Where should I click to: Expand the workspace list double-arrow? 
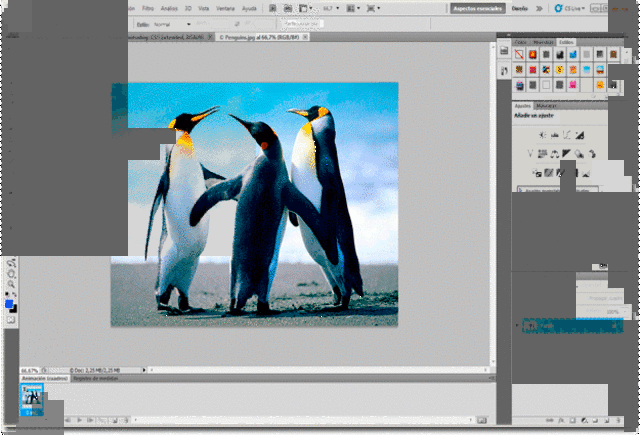(x=539, y=8)
